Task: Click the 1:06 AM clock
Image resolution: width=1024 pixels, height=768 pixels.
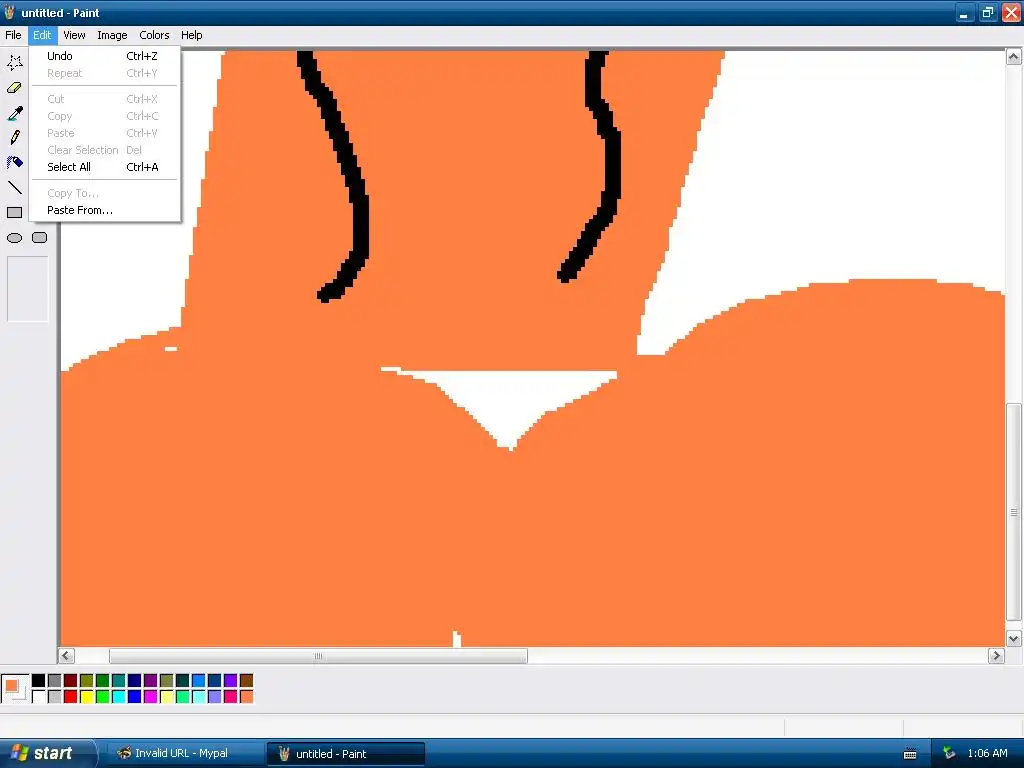Action: point(987,754)
